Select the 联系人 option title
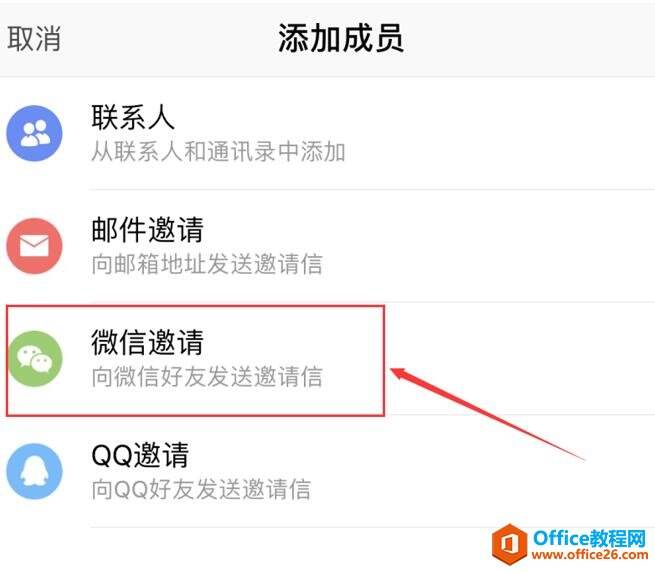Image resolution: width=655 pixels, height=572 pixels. tap(133, 117)
